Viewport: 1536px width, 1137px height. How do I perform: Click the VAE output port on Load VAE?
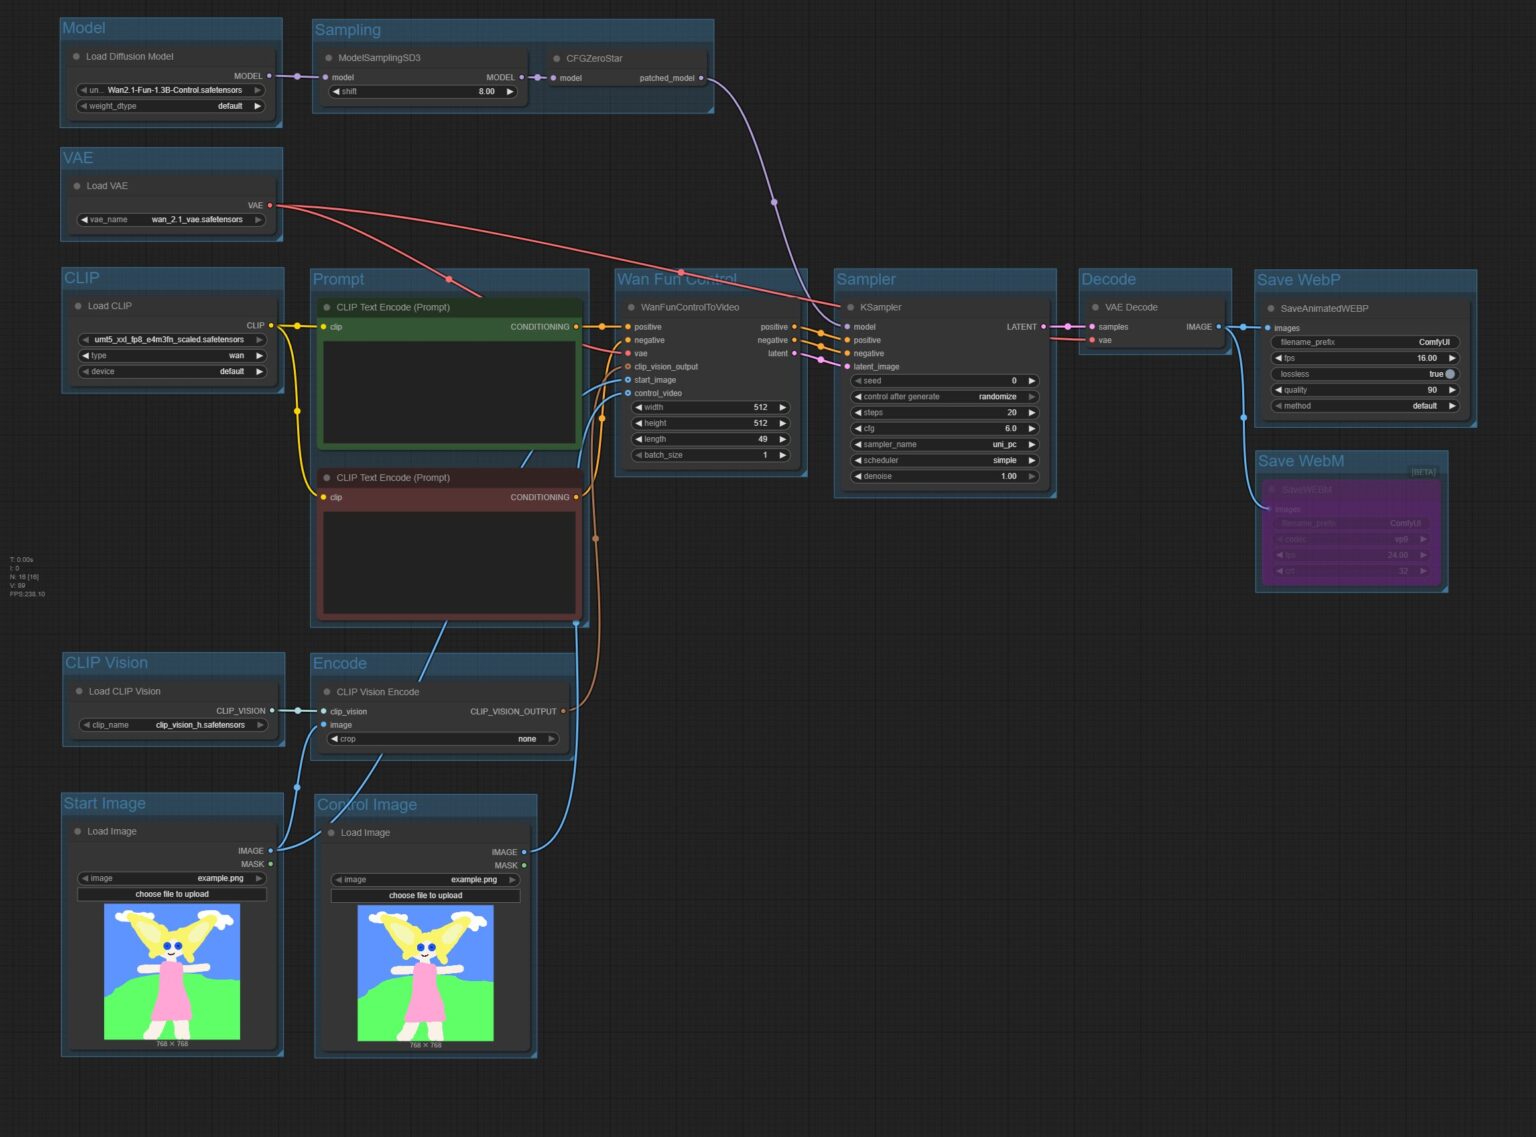click(270, 206)
